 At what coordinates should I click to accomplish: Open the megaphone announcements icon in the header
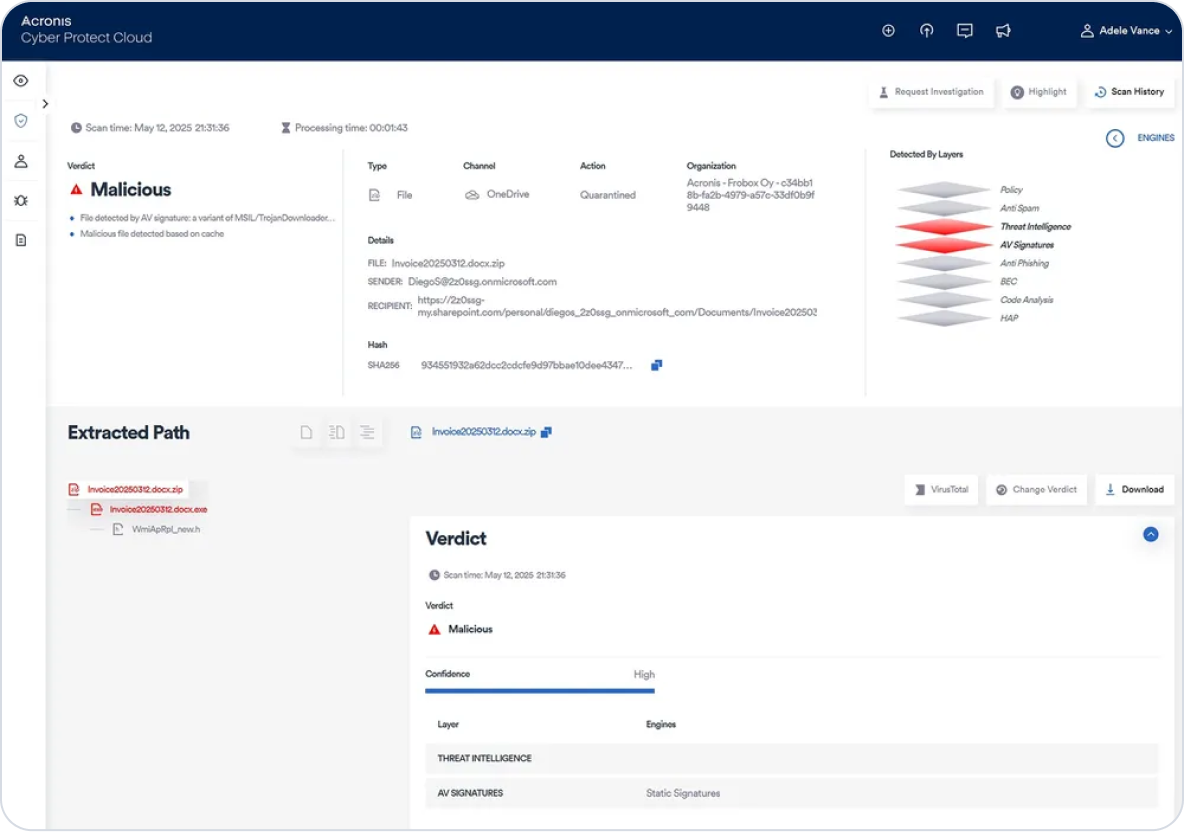click(x=1003, y=30)
